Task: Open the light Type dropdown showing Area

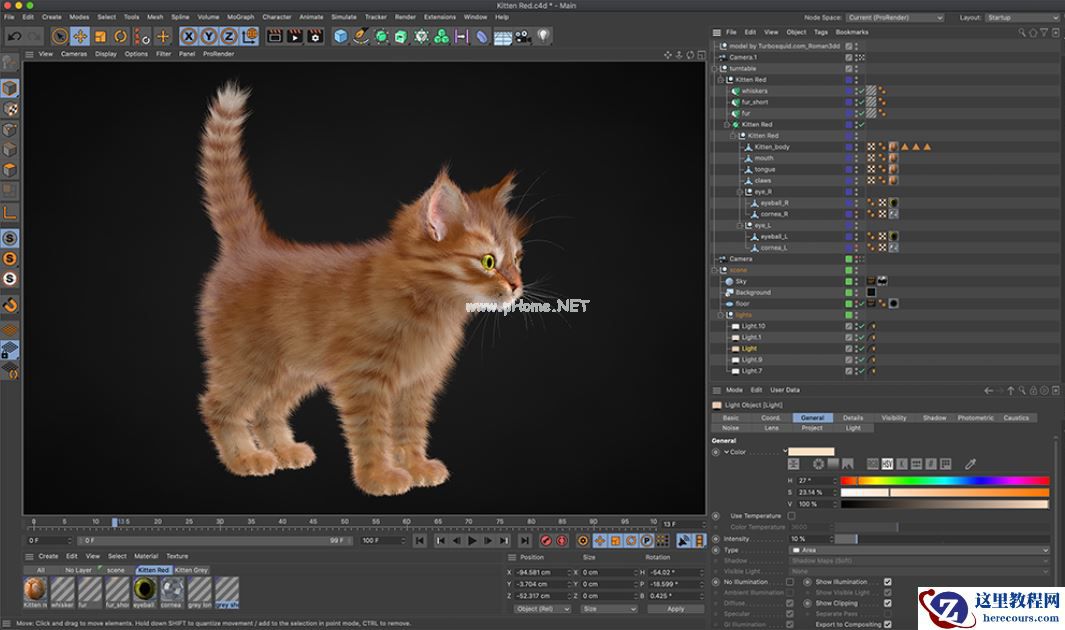Action: (920, 550)
